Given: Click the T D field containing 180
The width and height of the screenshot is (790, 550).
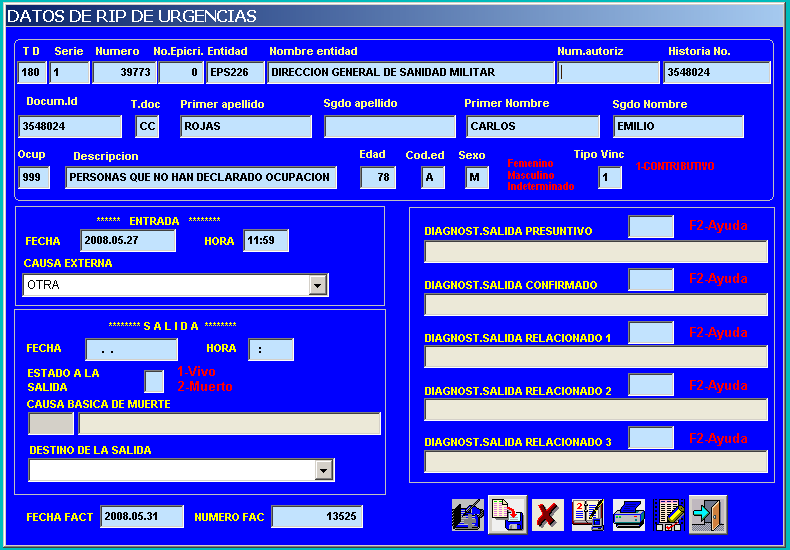Looking at the screenshot, I should pyautogui.click(x=32, y=73).
